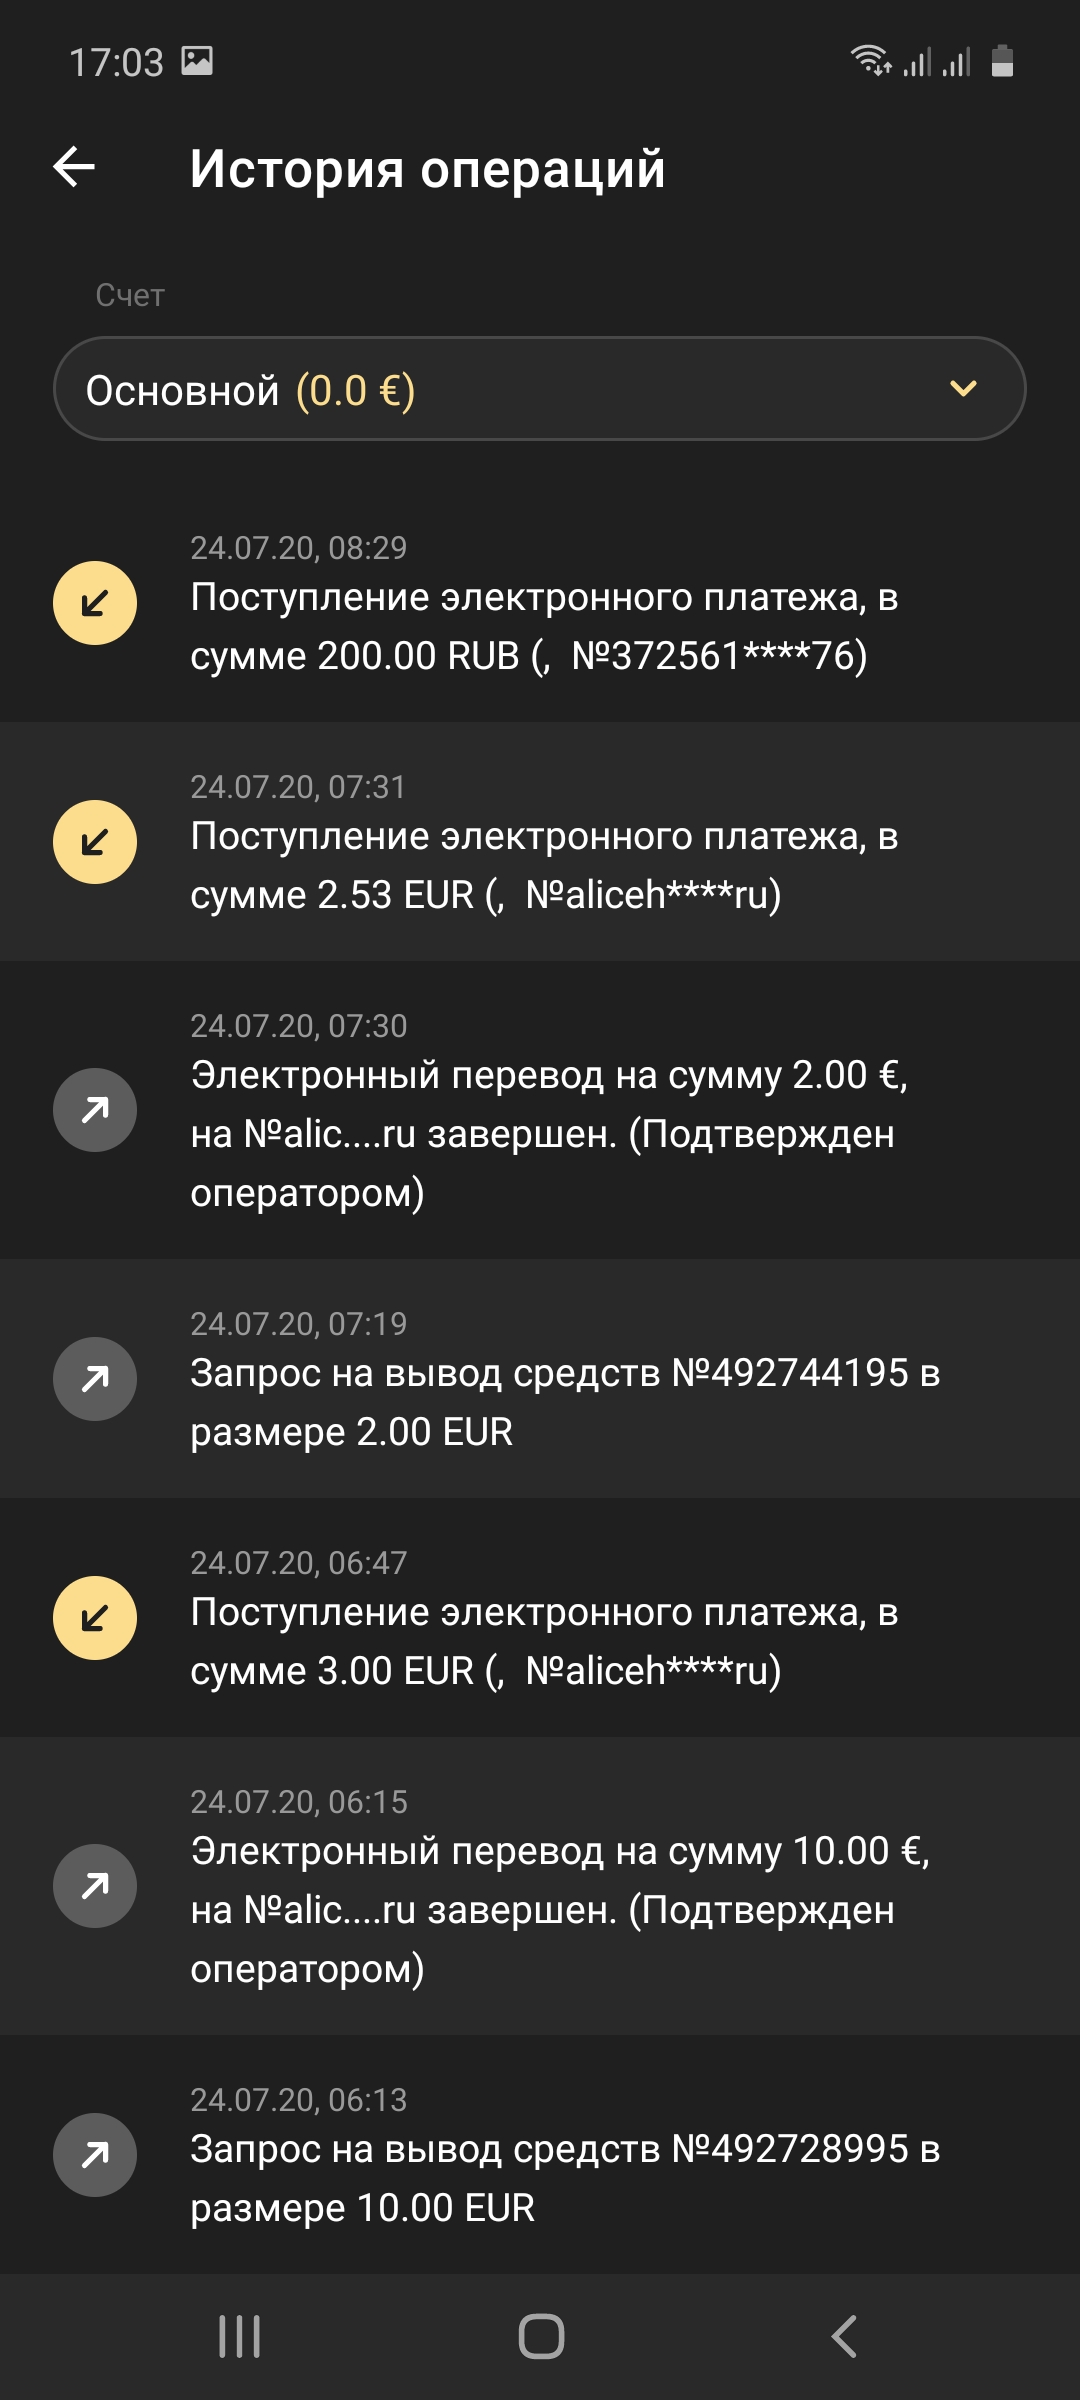
Task: Tap the back arrow in the header
Action: point(75,167)
